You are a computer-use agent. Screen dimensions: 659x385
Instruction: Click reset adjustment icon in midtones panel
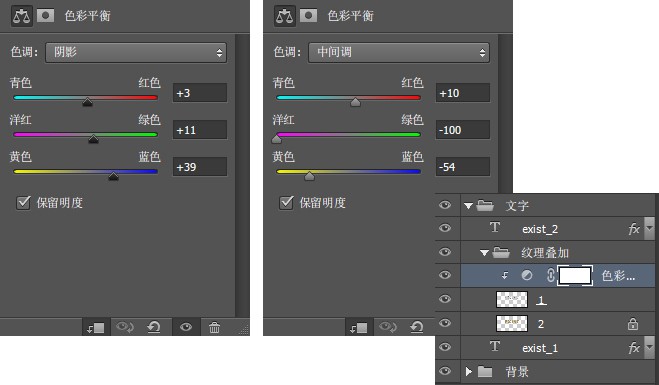point(416,327)
